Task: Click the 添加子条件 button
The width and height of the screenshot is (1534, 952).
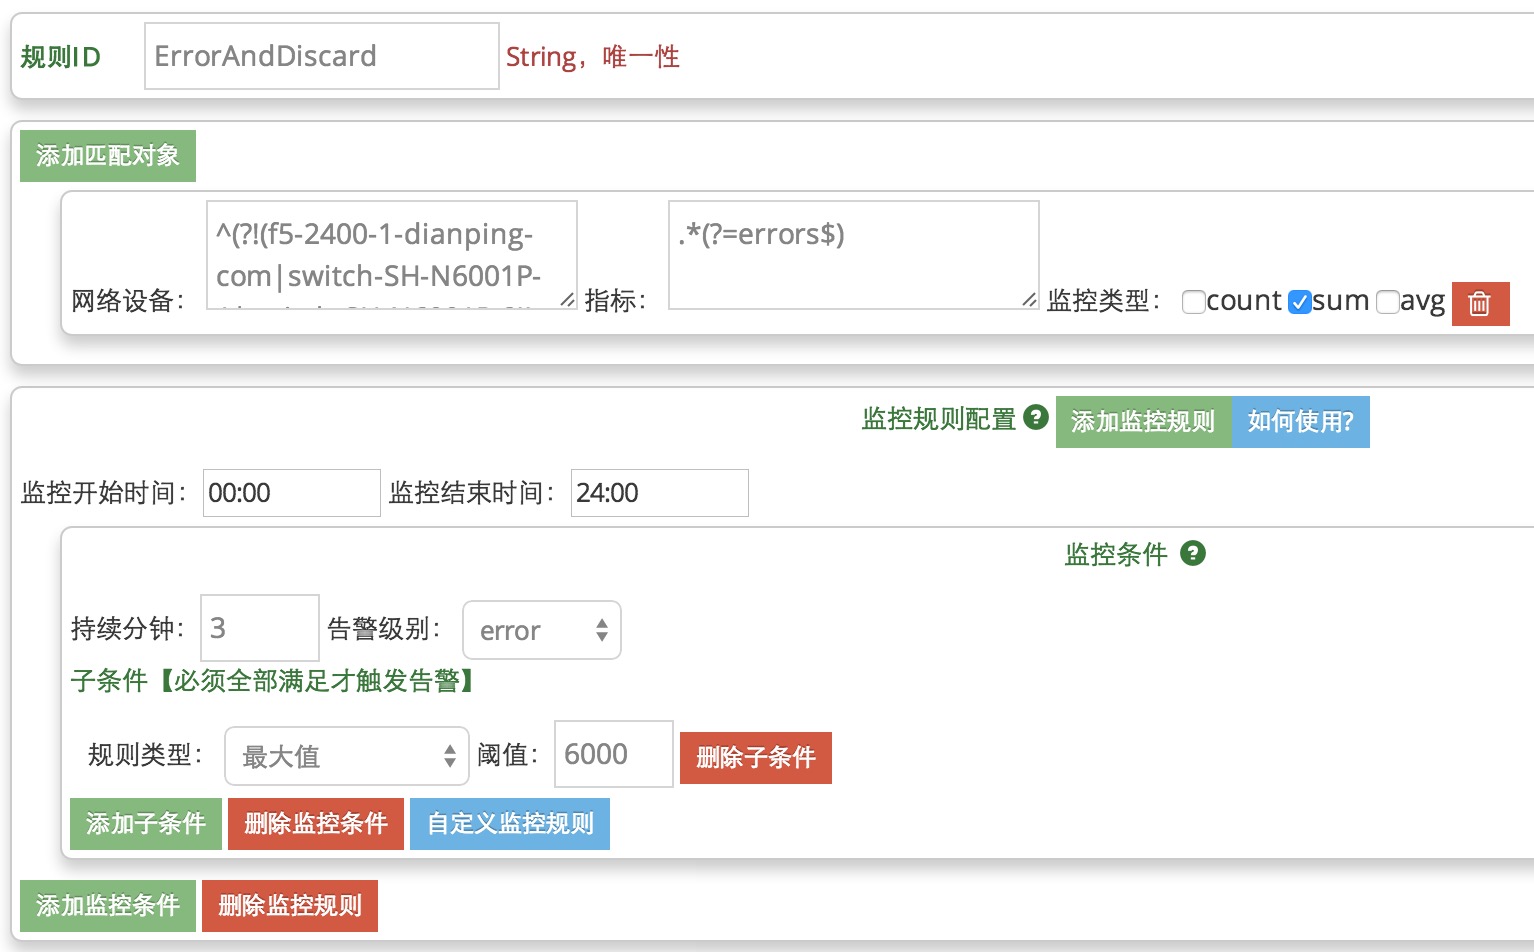Action: pyautogui.click(x=146, y=824)
